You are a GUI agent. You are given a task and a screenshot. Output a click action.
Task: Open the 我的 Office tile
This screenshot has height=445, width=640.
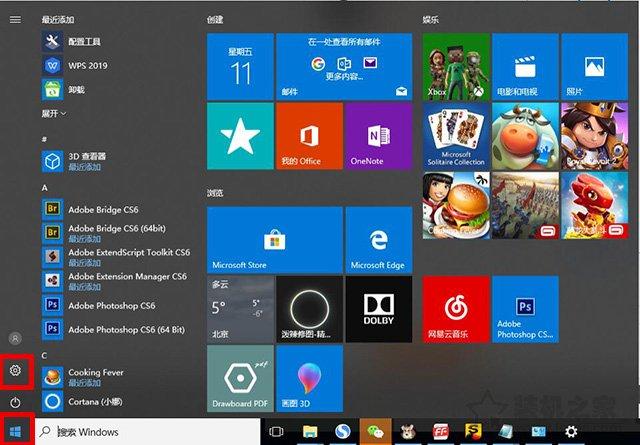point(309,136)
